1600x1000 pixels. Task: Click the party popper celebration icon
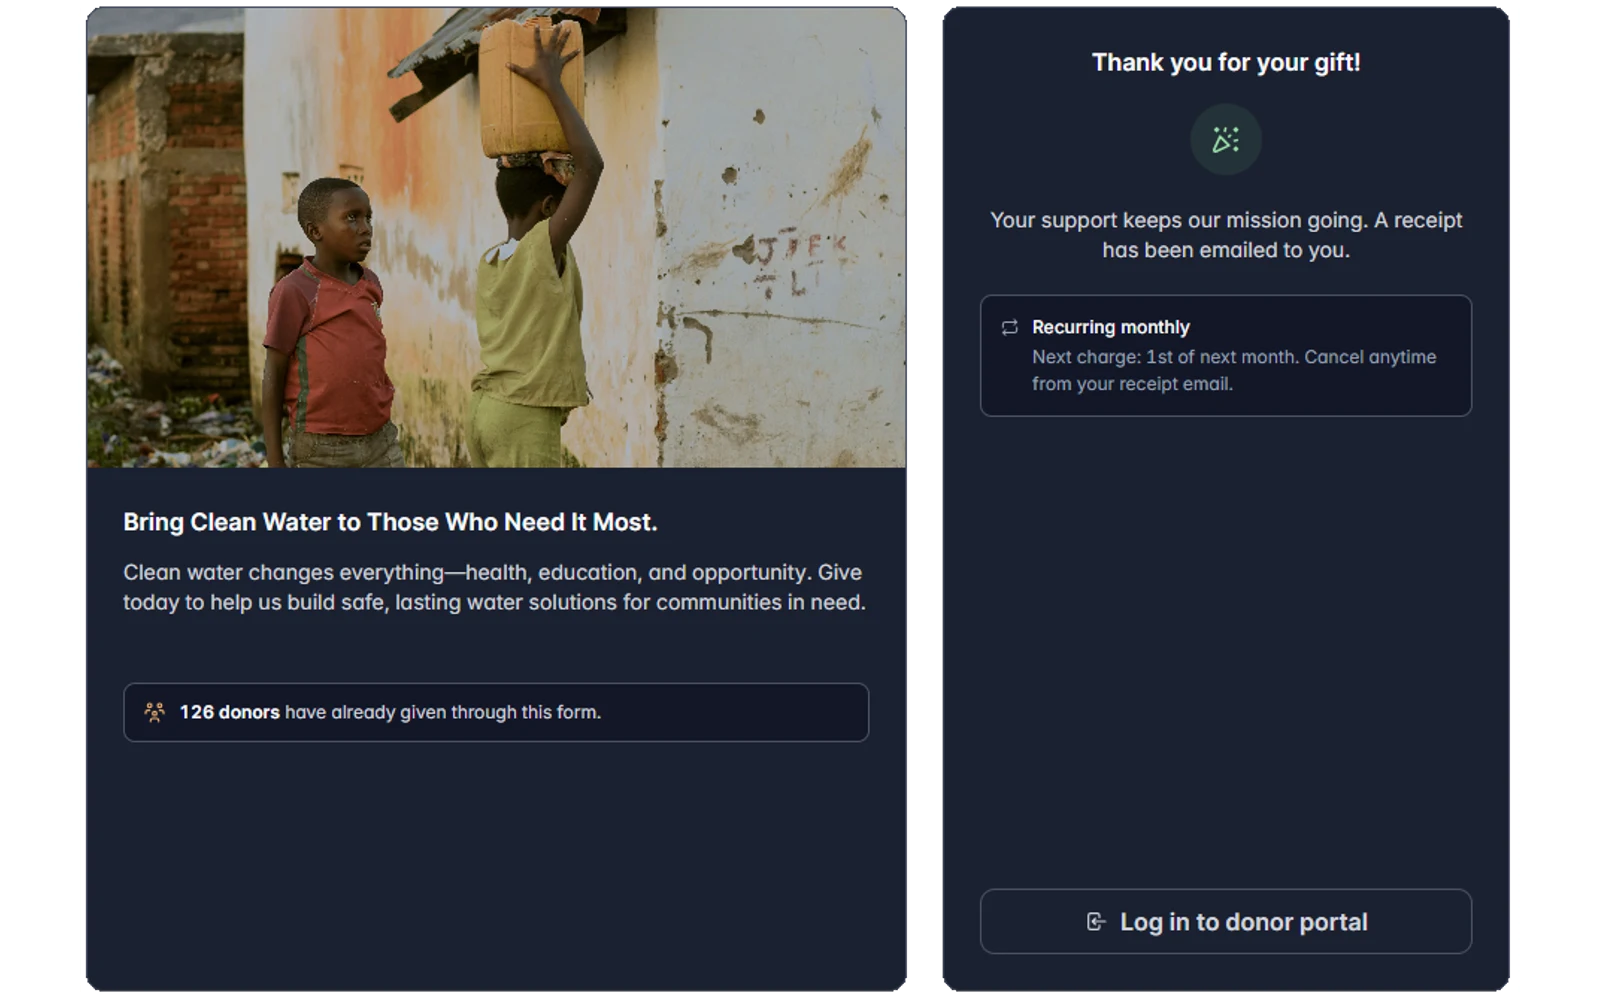1225,140
